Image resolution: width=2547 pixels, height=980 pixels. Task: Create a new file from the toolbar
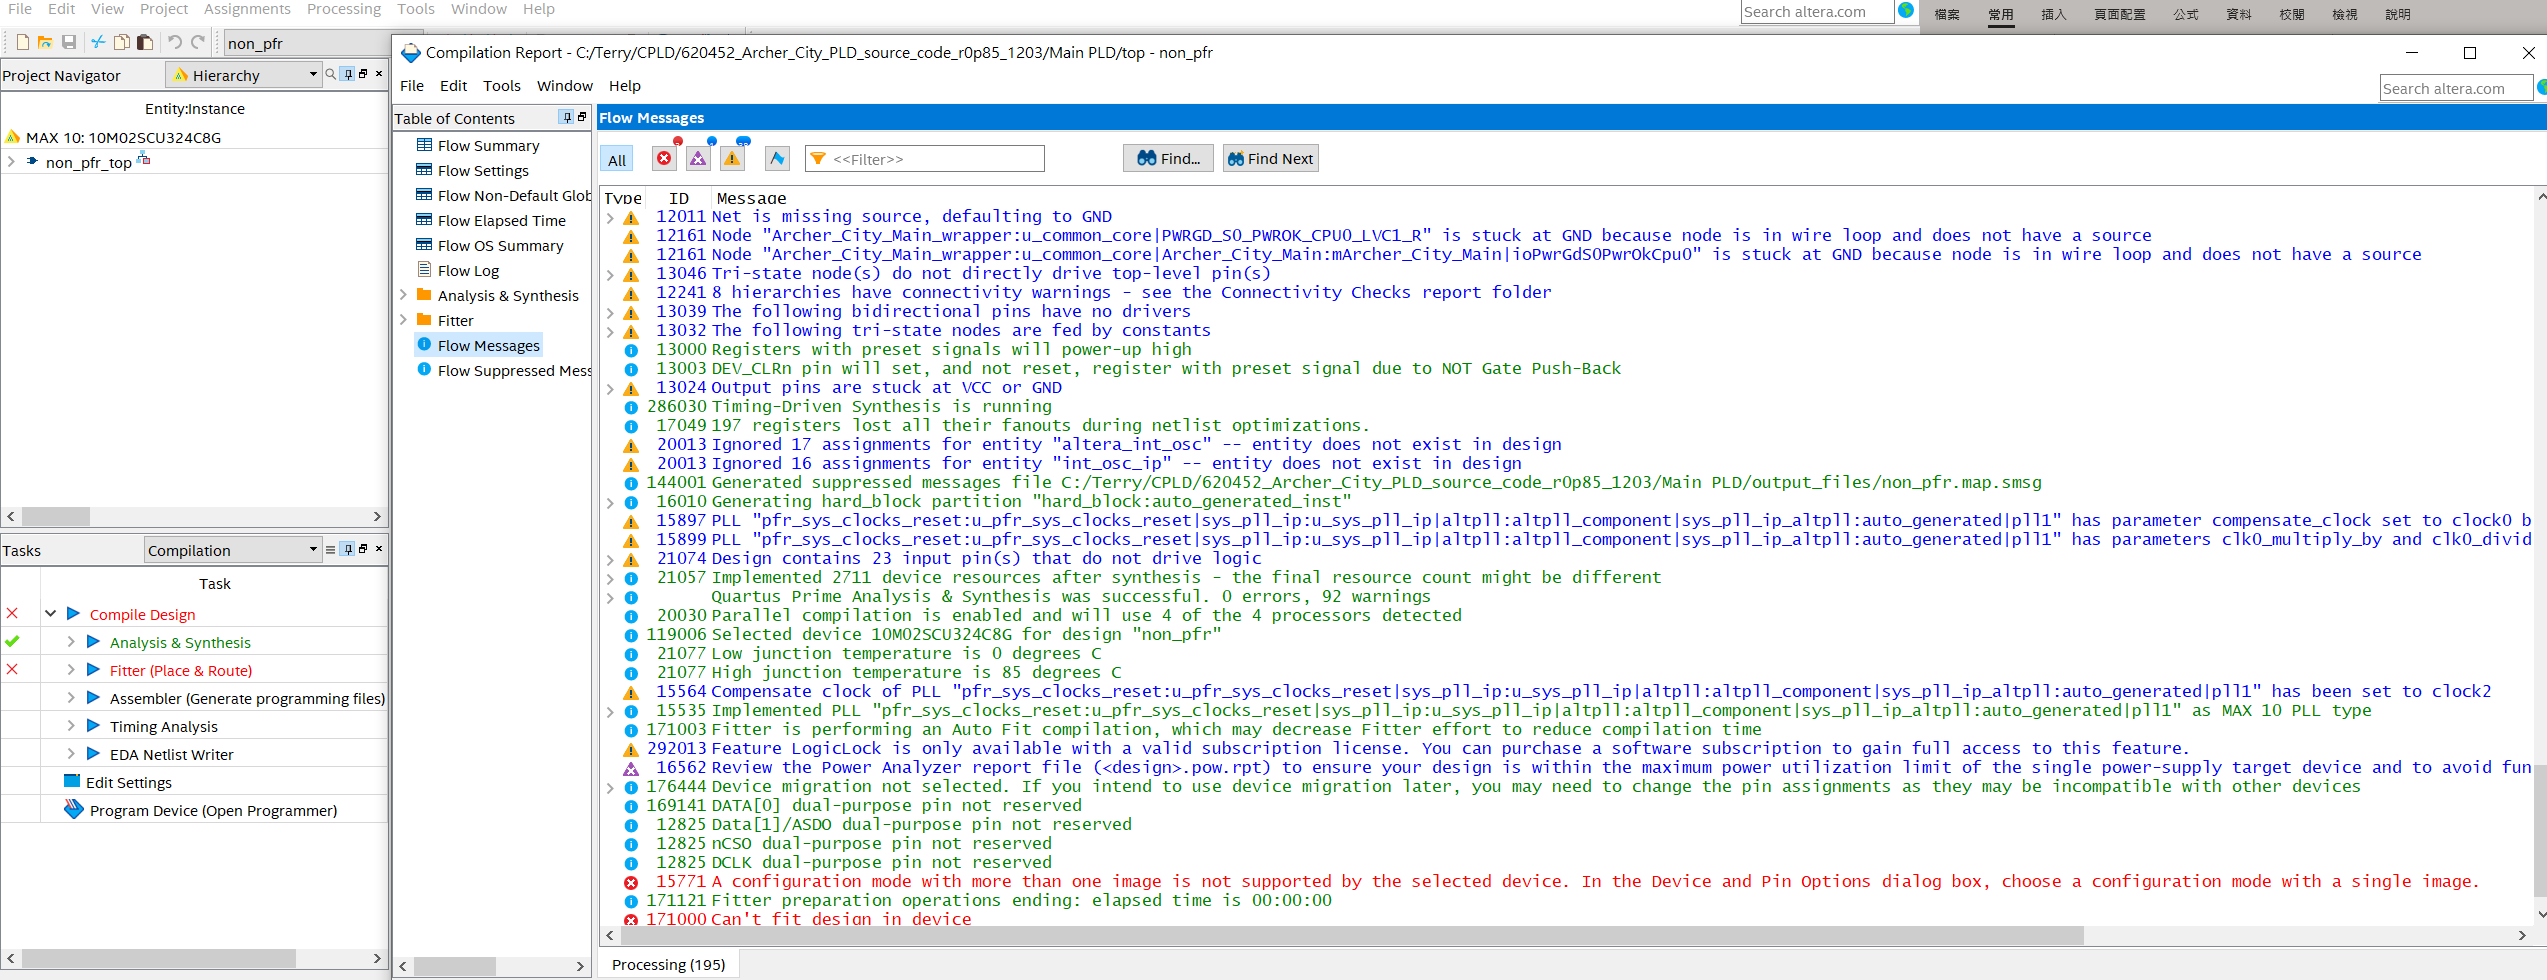20,42
